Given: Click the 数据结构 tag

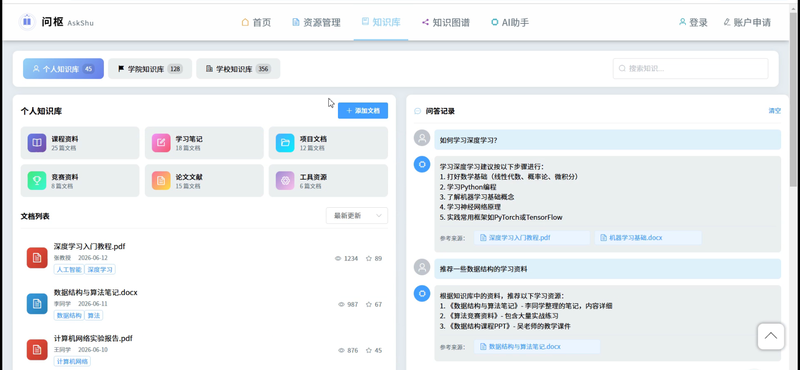Looking at the screenshot, I should tap(68, 315).
